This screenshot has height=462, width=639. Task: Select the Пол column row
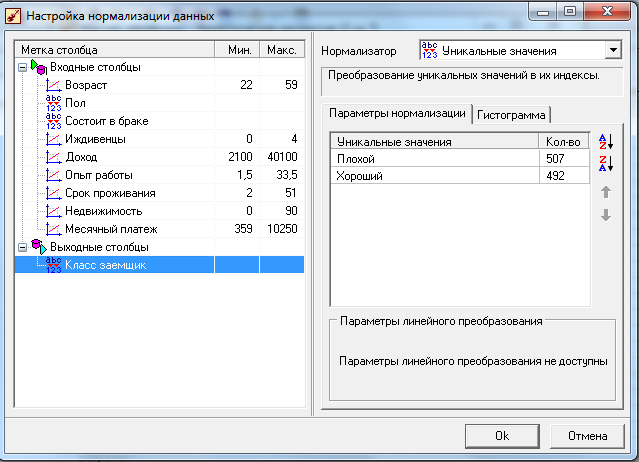coord(159,103)
